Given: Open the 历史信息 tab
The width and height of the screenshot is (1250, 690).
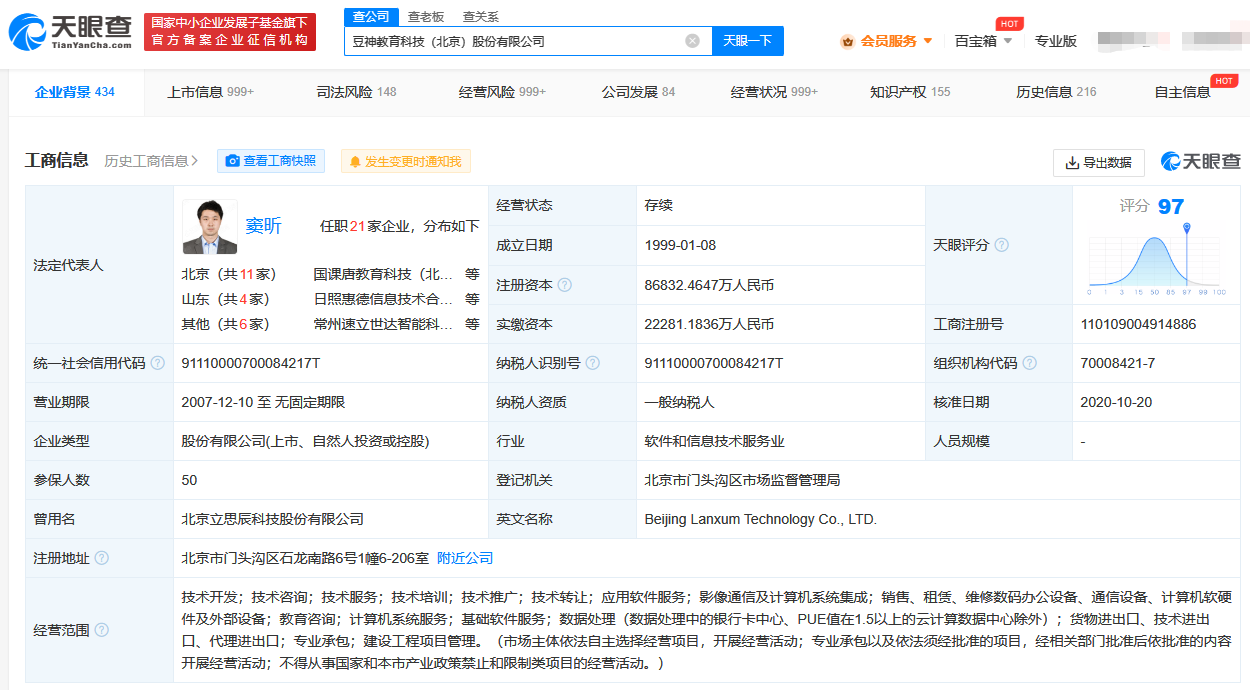Looking at the screenshot, I should (1056, 92).
